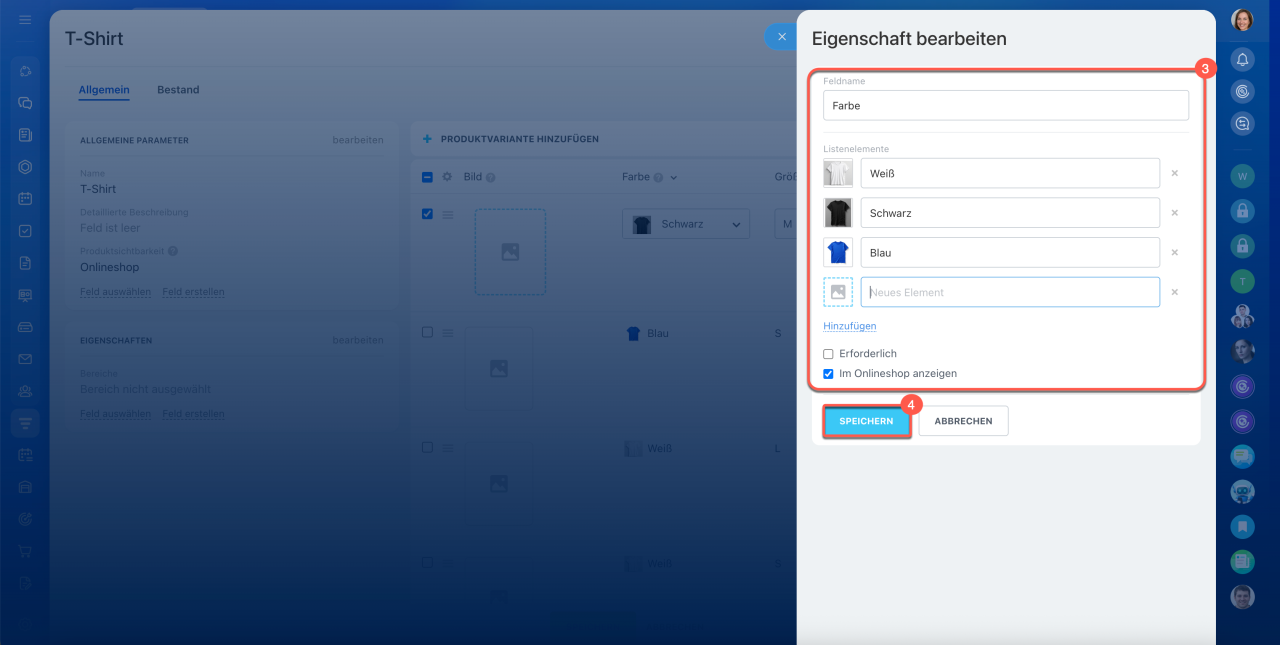Open the search chat icon in right panel

point(1242,123)
